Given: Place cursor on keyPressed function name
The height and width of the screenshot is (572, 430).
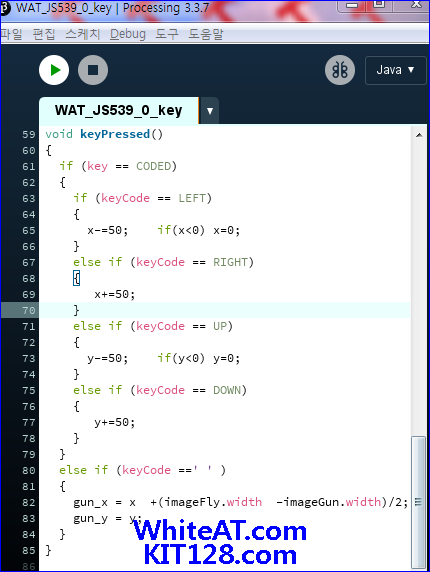Looking at the screenshot, I should pos(115,134).
